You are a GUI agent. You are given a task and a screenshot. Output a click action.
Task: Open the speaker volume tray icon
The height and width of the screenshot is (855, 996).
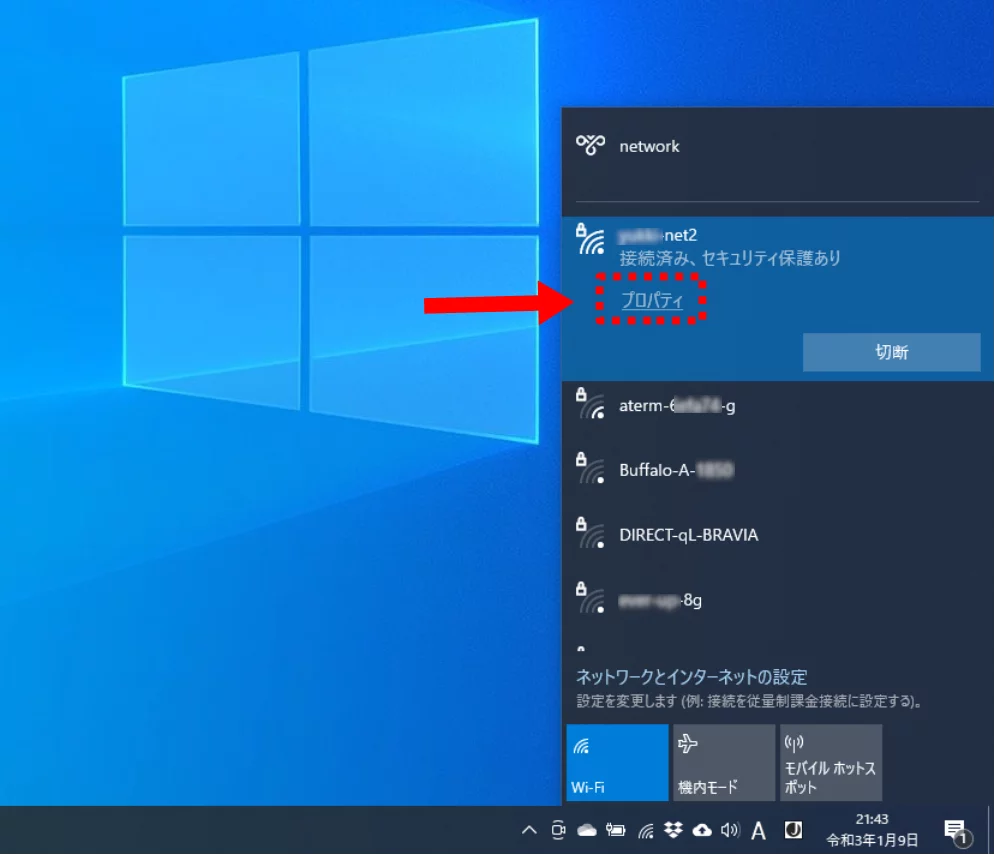[x=730, y=830]
